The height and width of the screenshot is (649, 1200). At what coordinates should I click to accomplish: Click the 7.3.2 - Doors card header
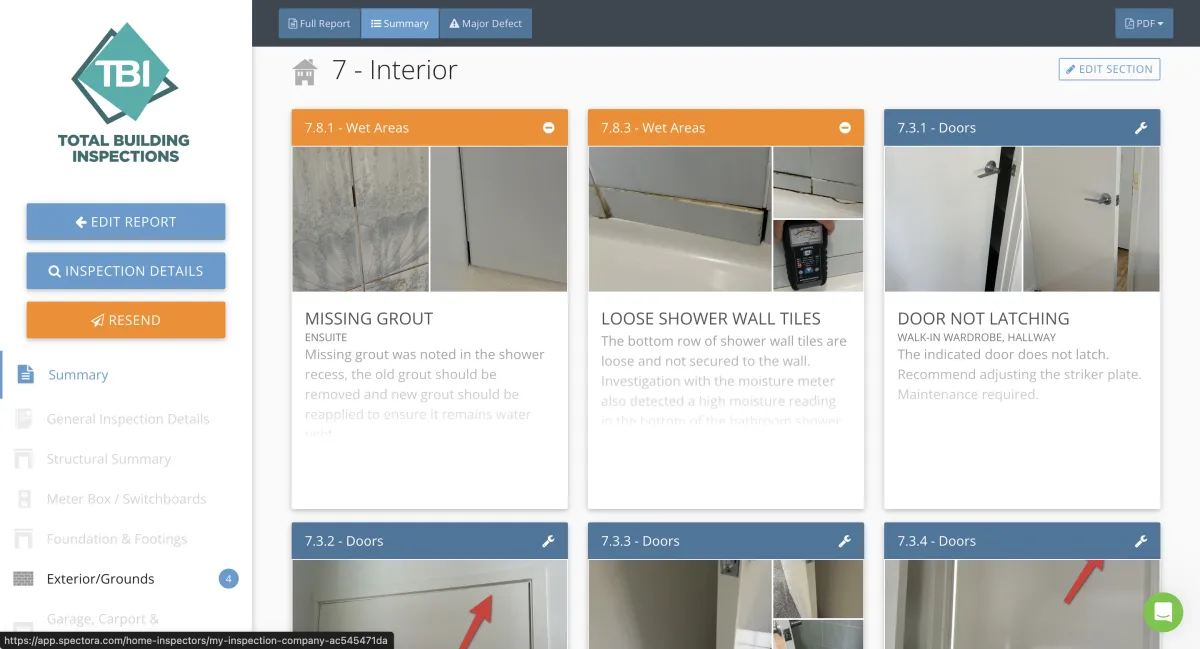pos(430,541)
